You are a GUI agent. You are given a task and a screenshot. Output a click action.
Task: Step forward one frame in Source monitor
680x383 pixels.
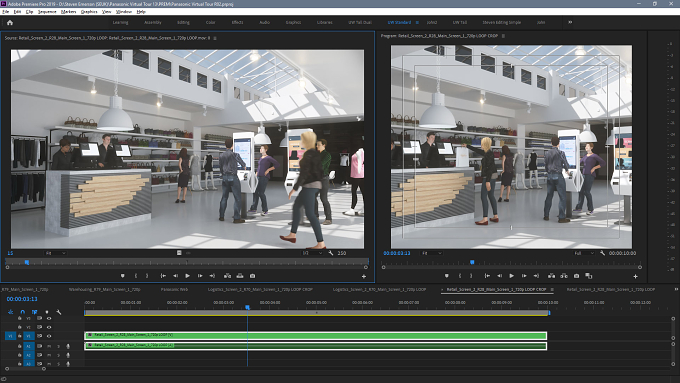coord(200,276)
